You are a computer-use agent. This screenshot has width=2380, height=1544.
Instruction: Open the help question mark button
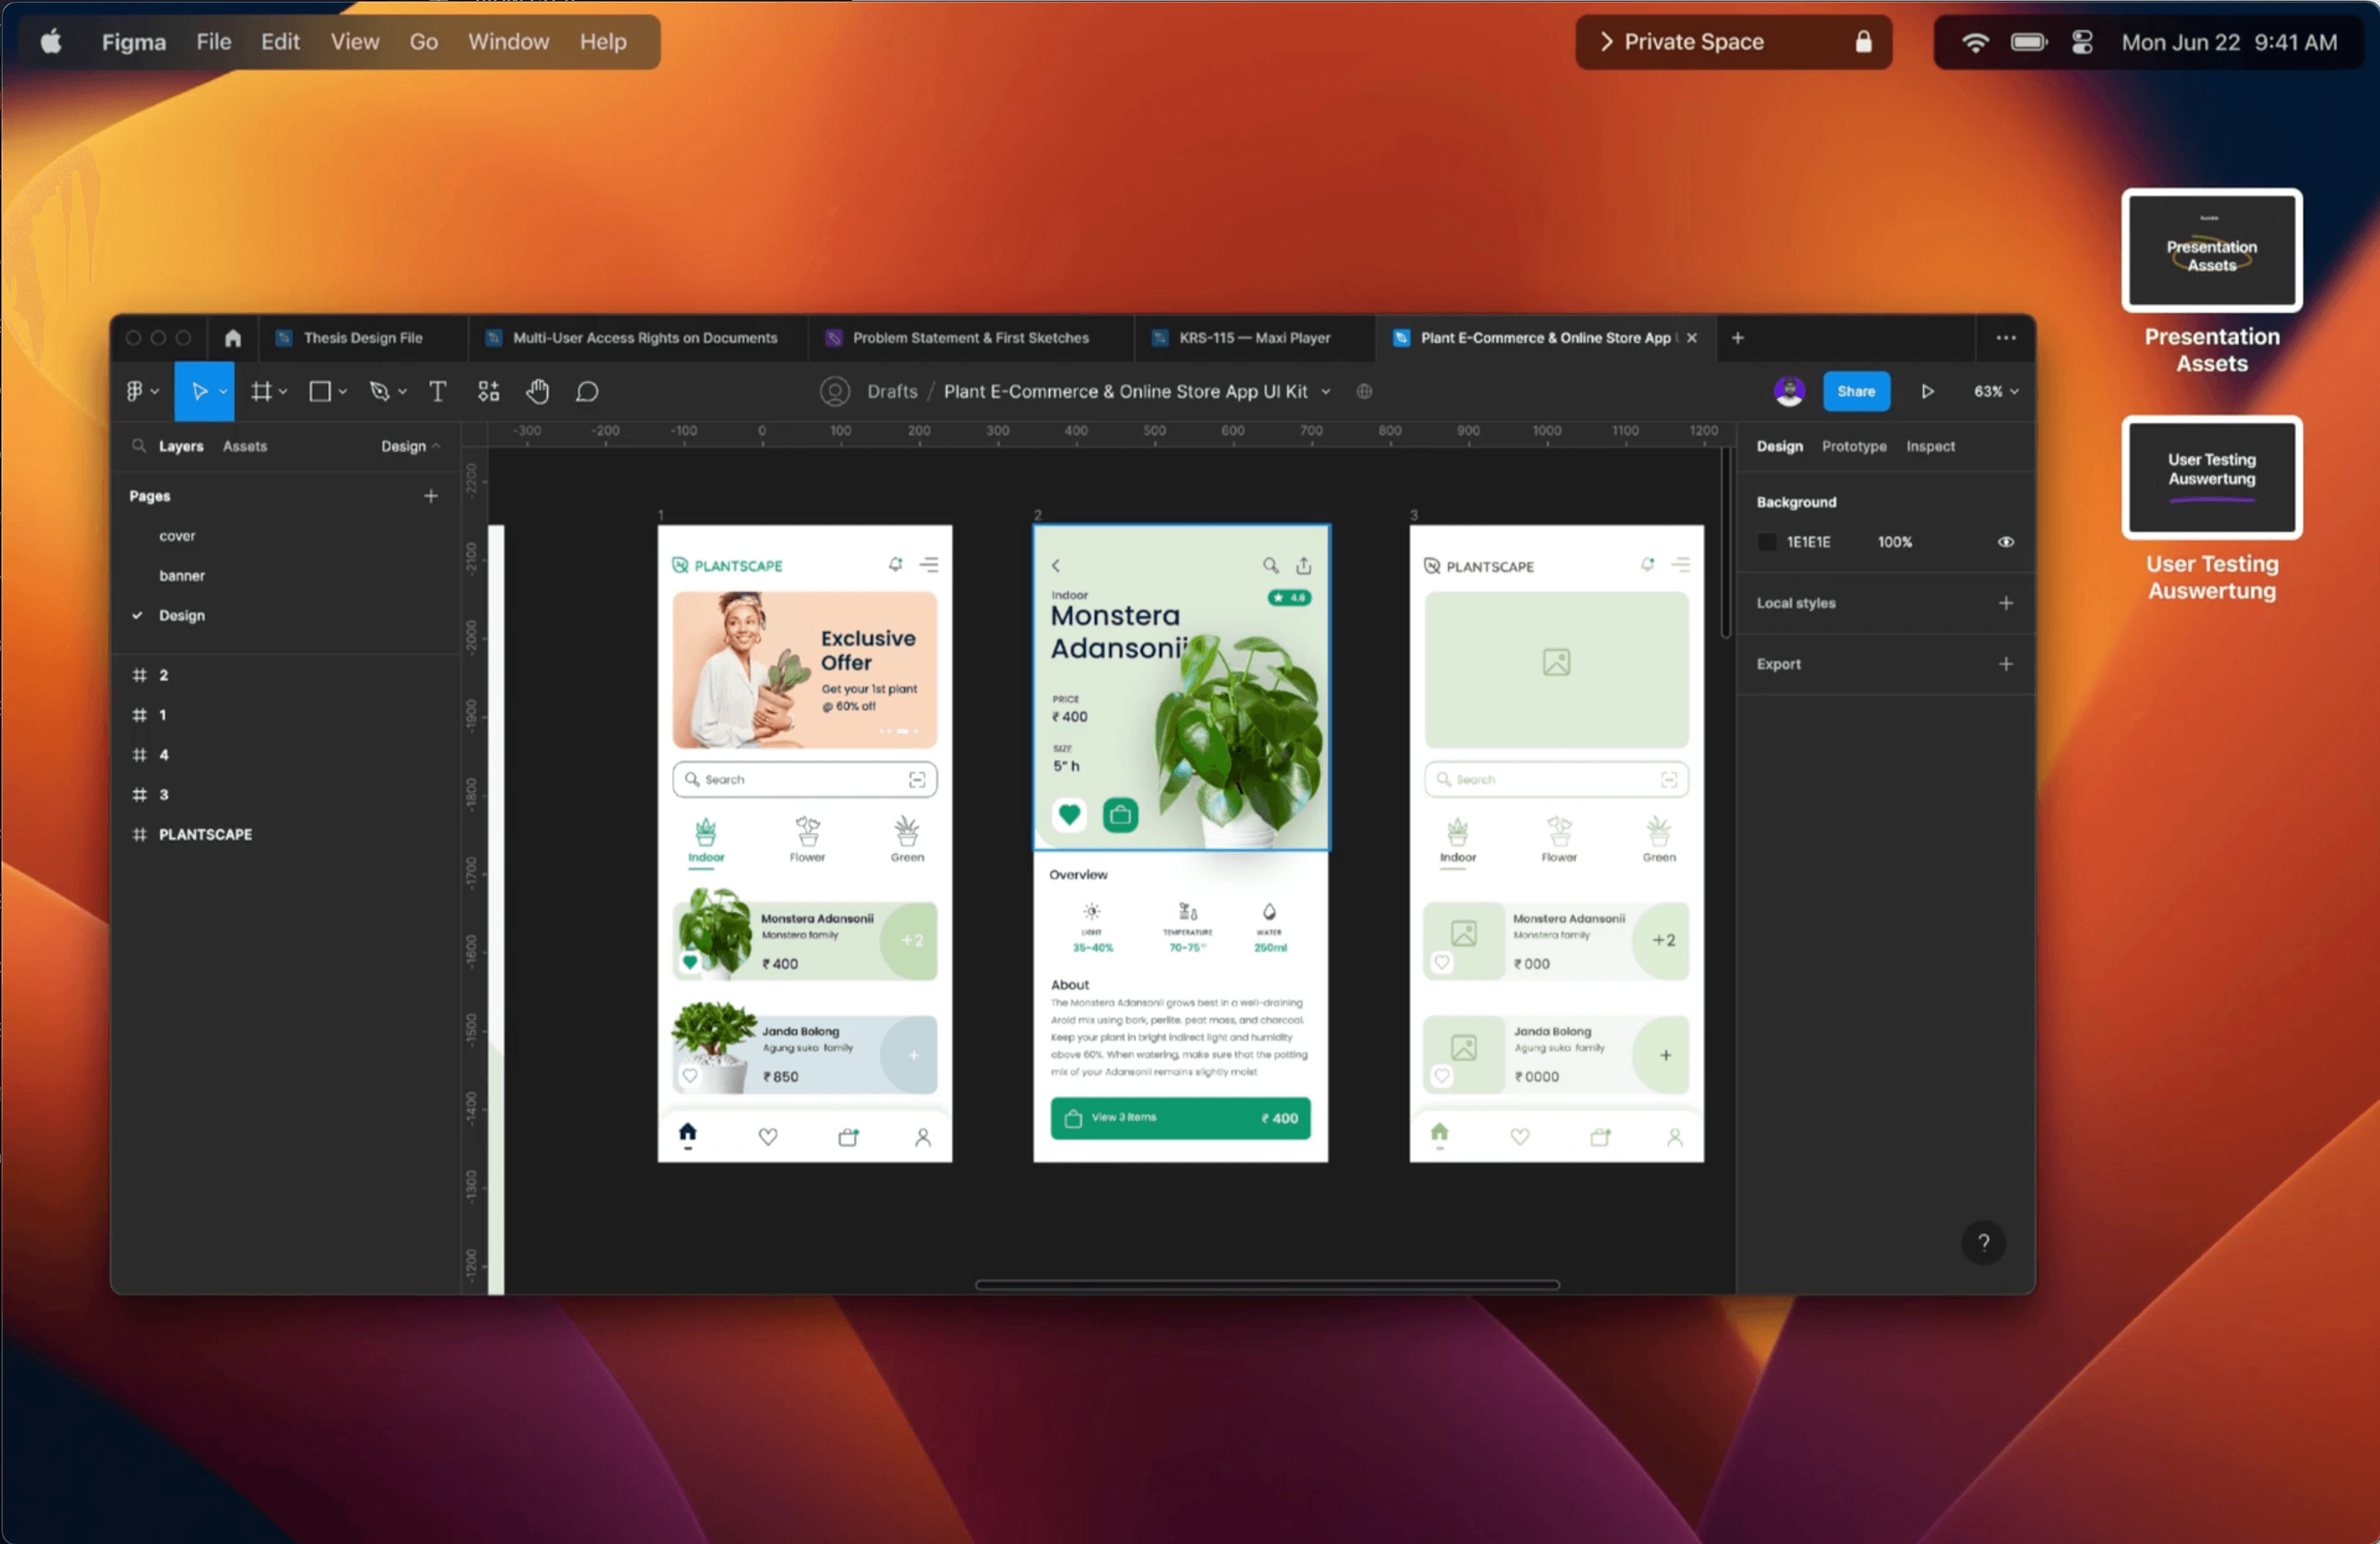tap(1983, 1242)
